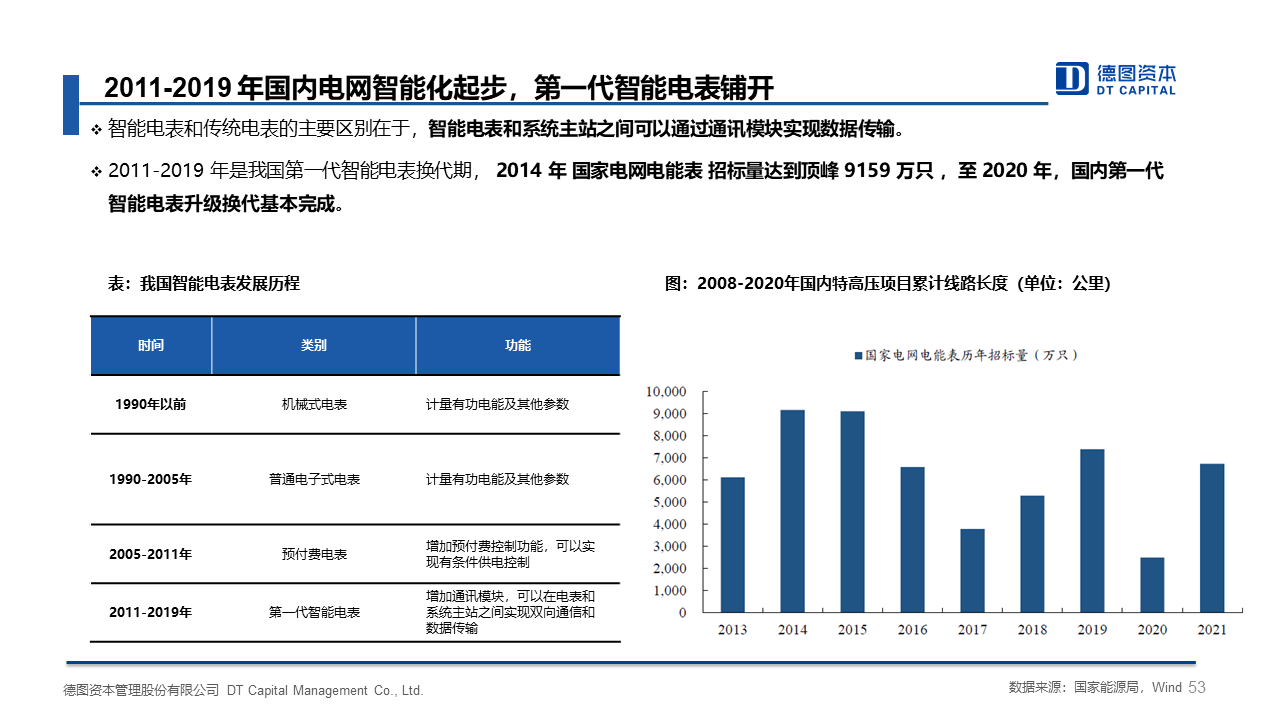This screenshot has height=720, width=1280.
Task: Select the 2011-2019年 table cell
Action: click(151, 612)
